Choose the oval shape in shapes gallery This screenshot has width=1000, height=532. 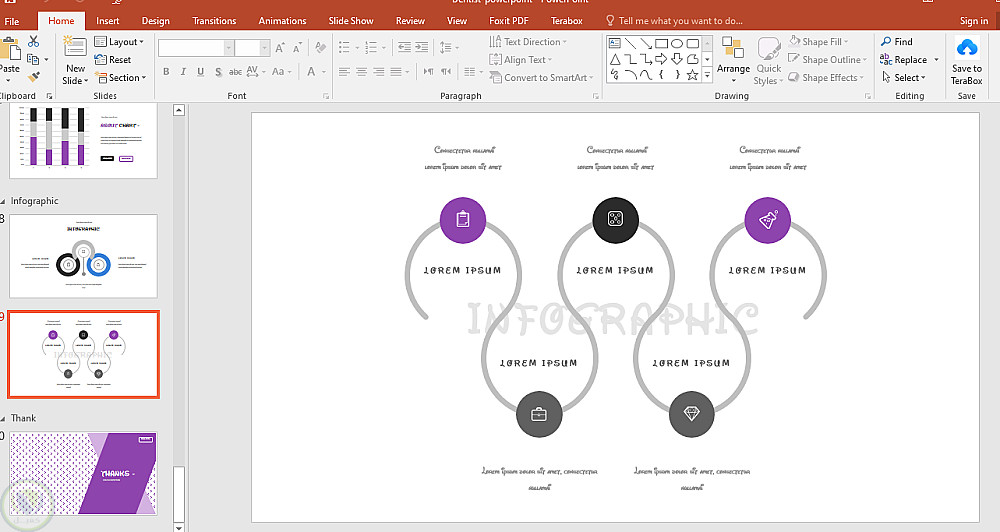(x=677, y=43)
